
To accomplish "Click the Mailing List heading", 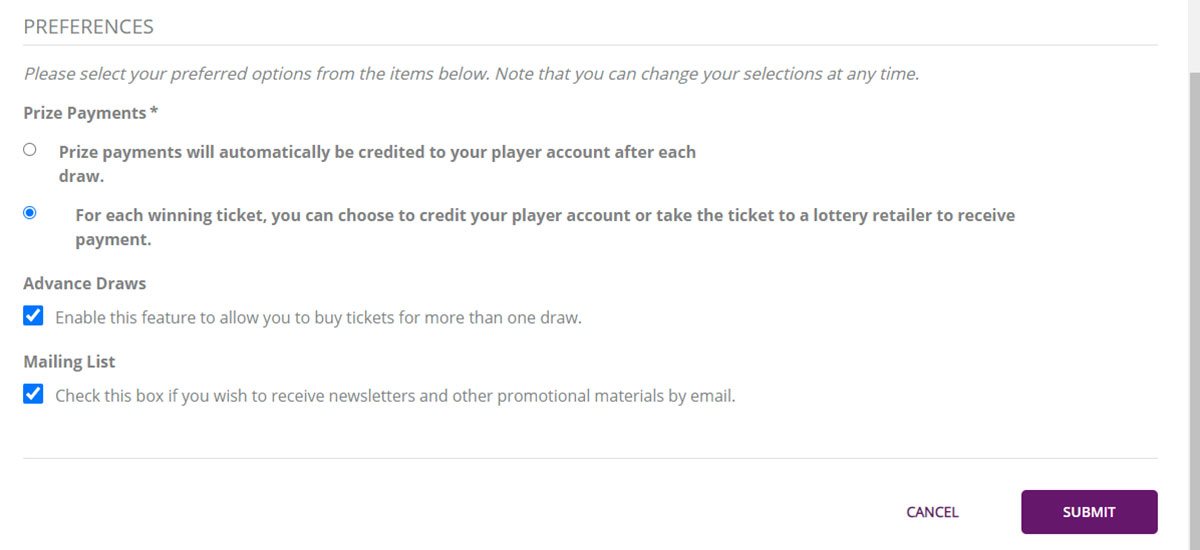I will click(69, 362).
